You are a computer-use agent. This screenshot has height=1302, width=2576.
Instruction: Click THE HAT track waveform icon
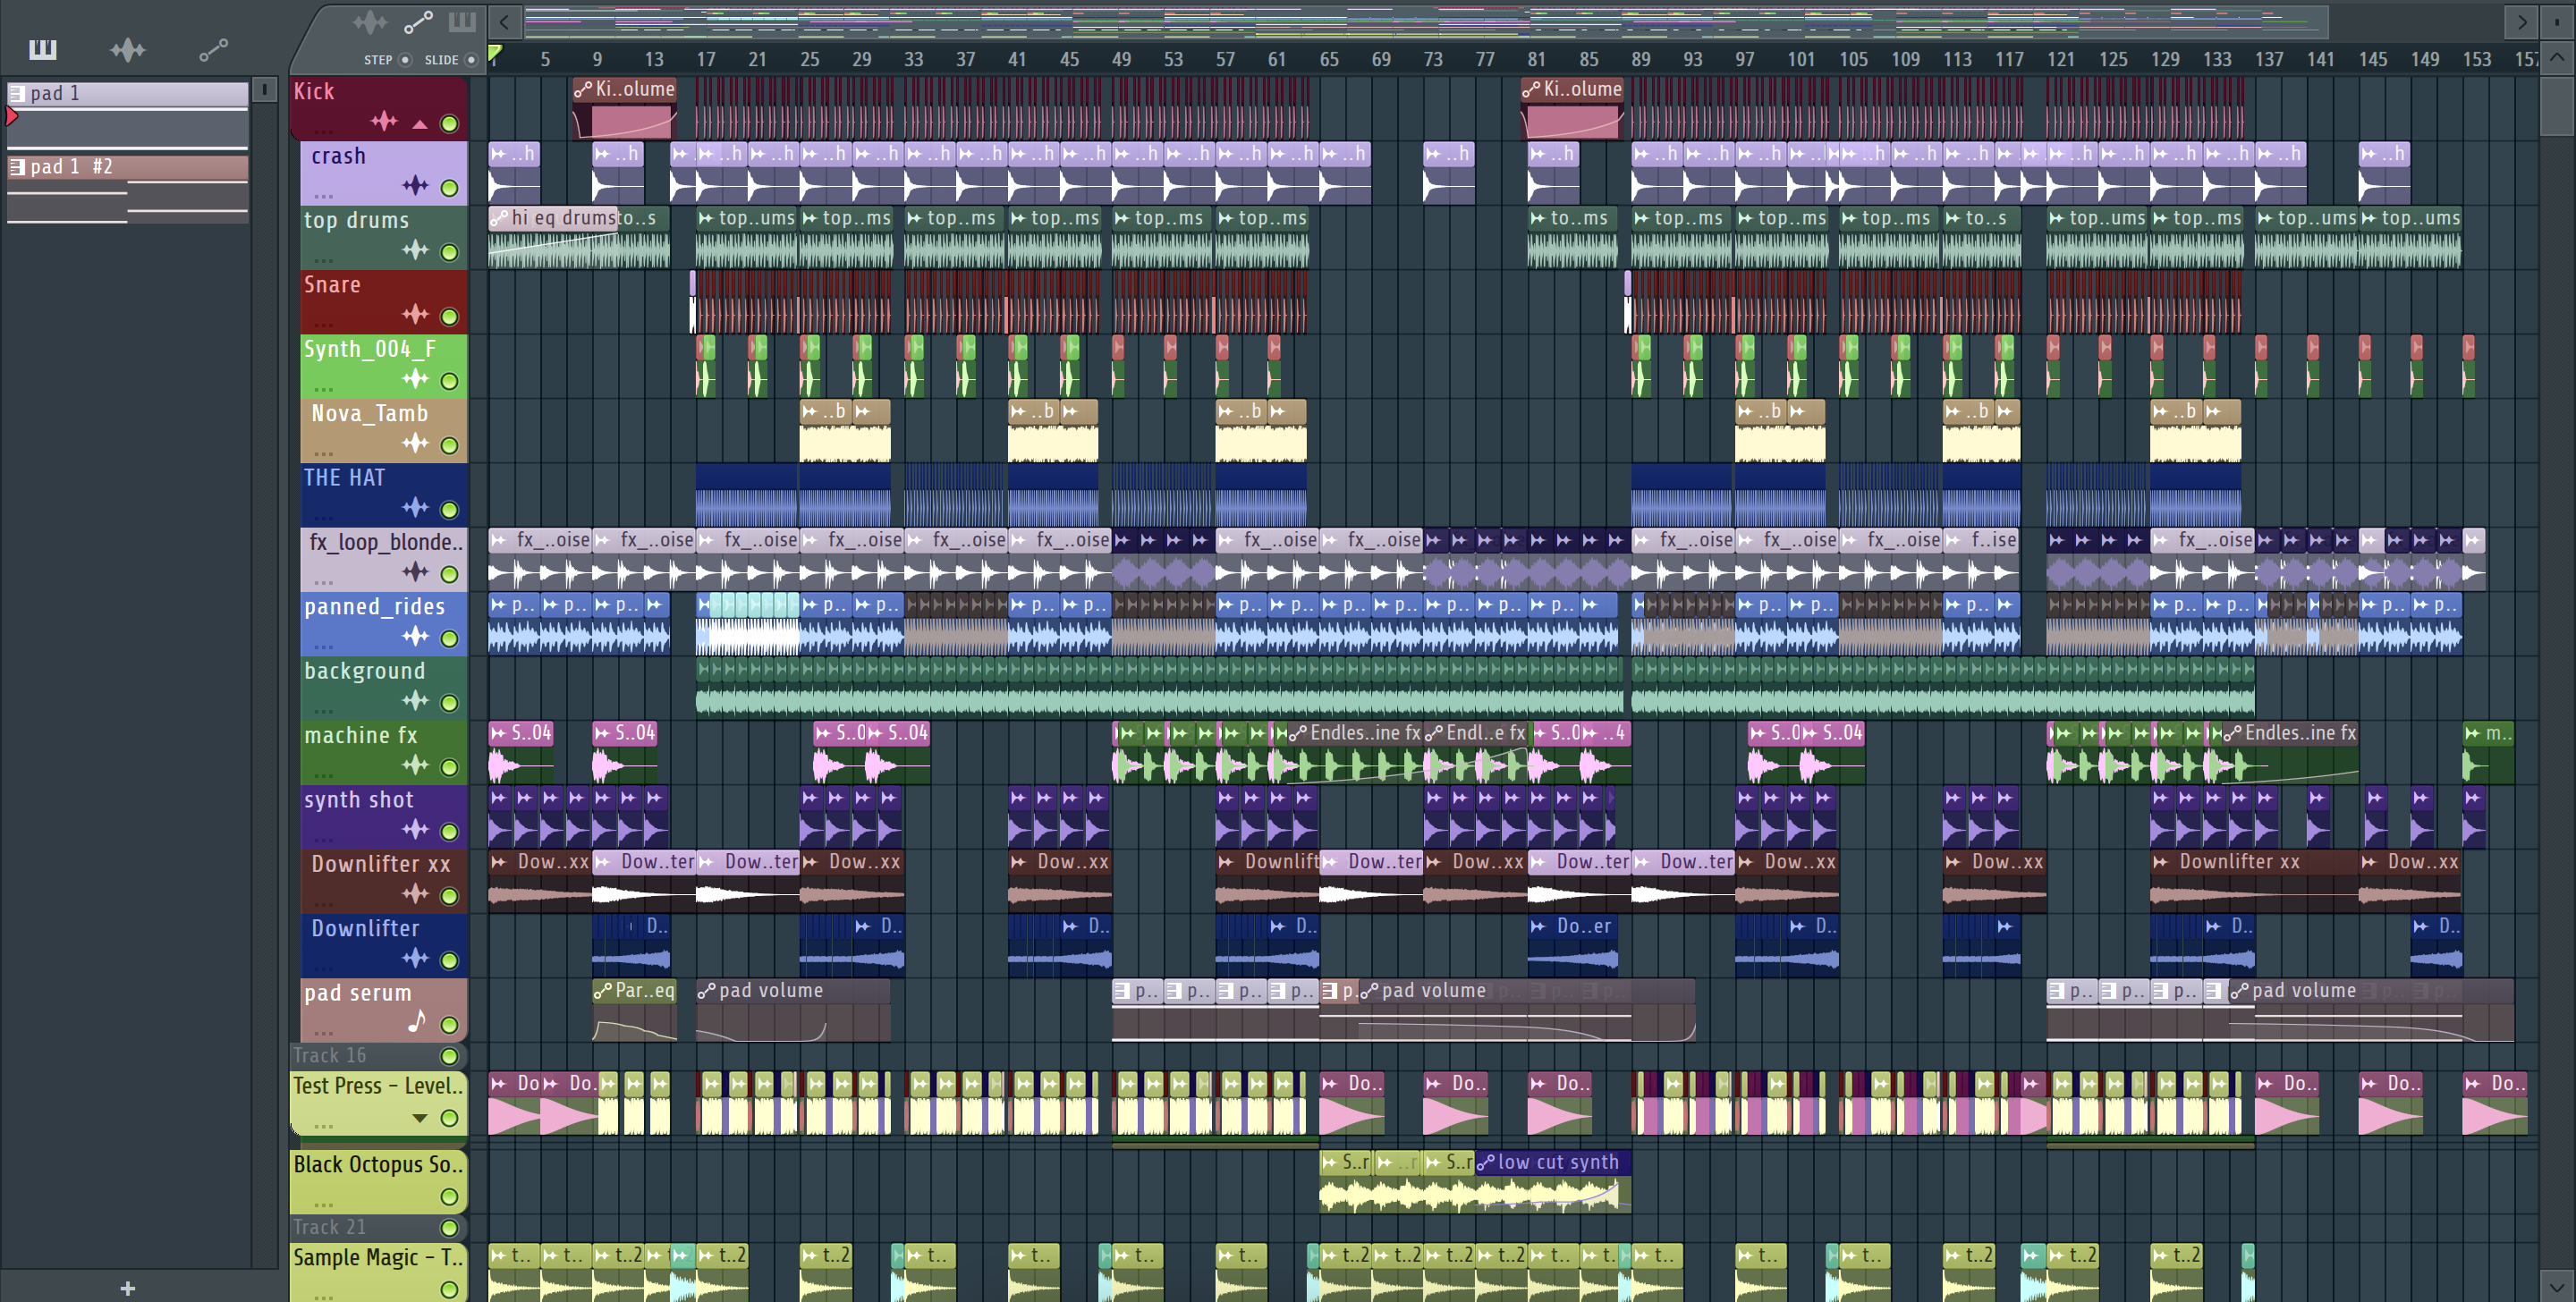click(415, 507)
